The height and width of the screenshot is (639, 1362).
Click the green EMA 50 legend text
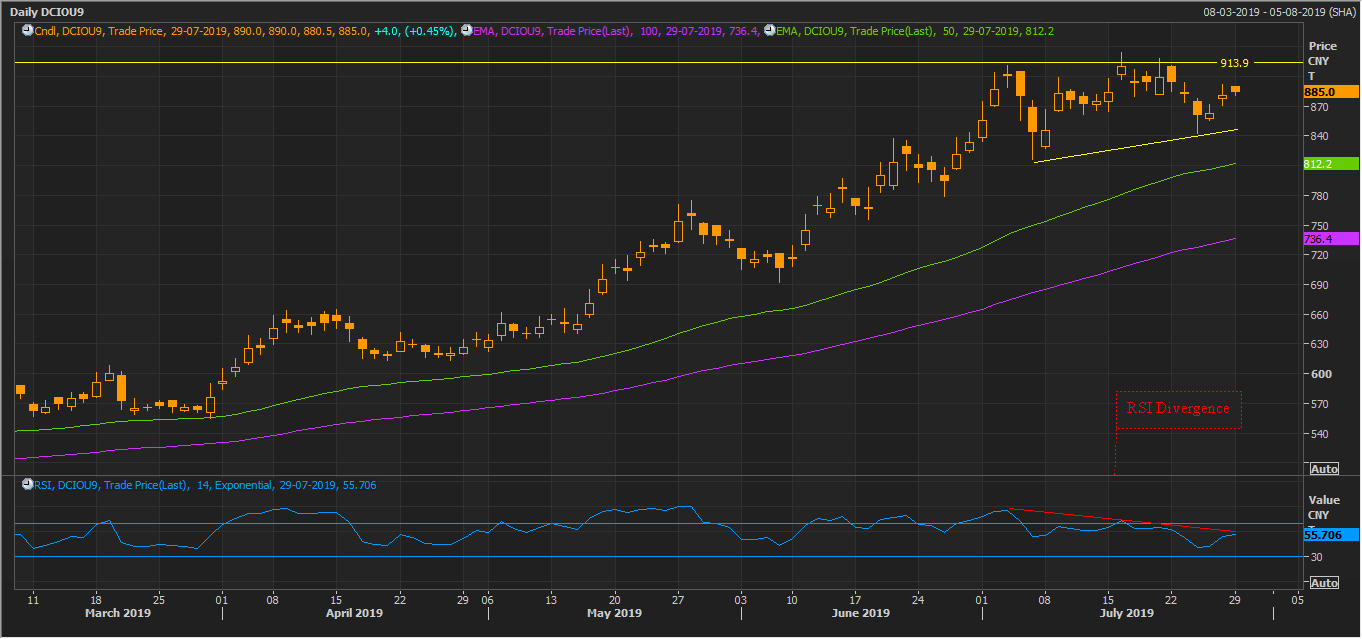pos(913,32)
